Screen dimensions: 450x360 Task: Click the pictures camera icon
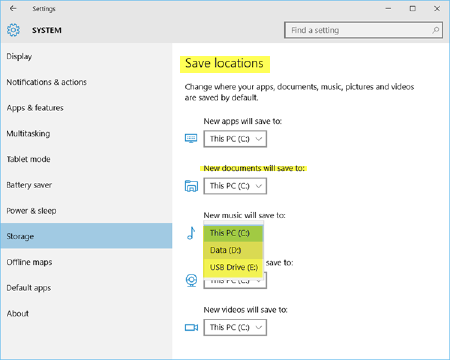click(x=191, y=280)
